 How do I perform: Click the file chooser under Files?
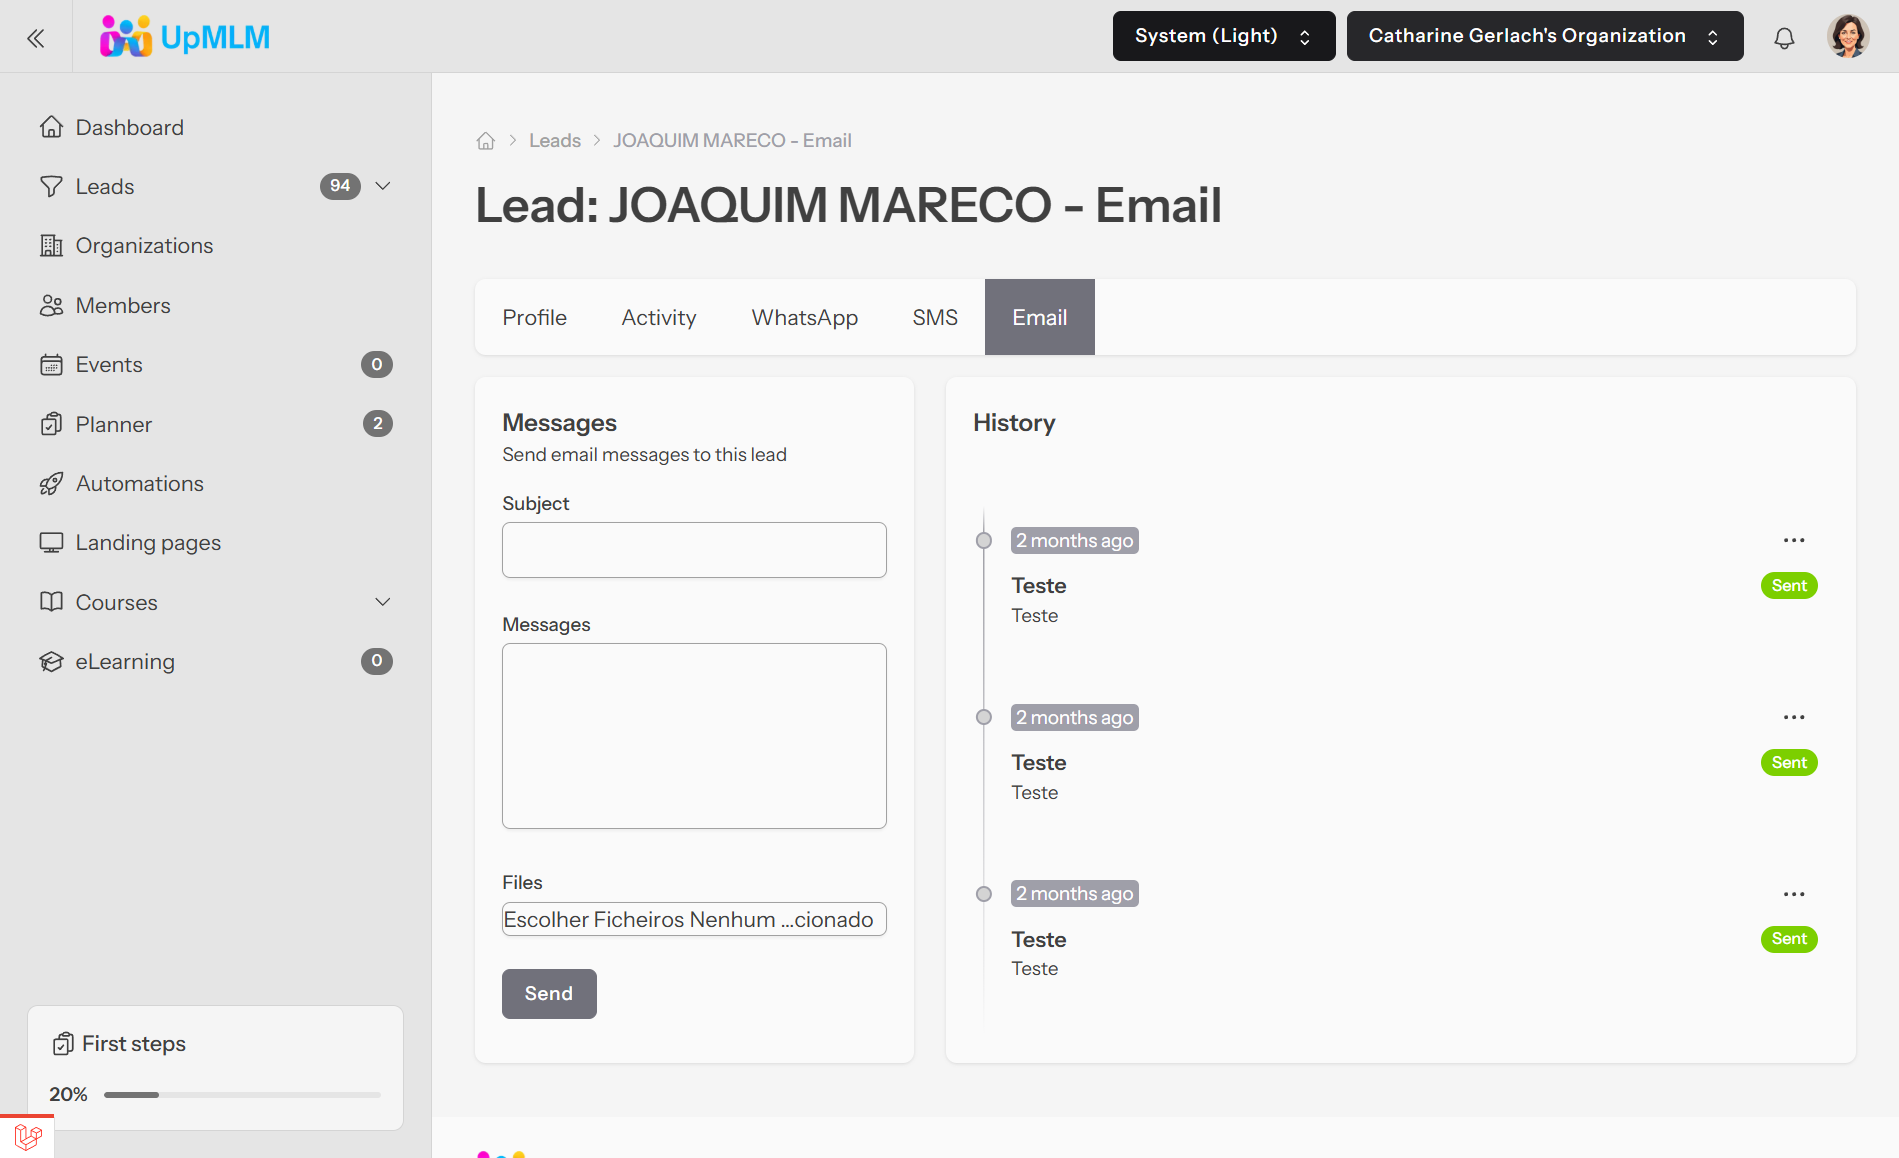point(694,920)
